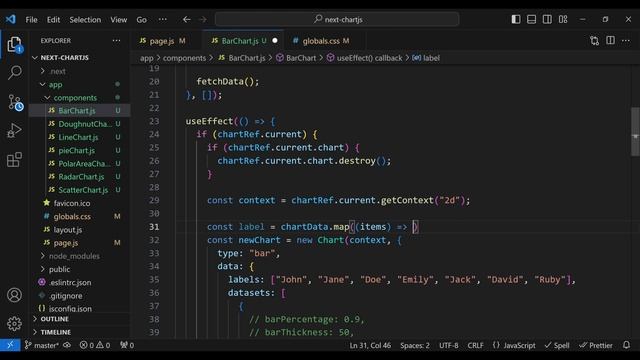Viewport: 640px width, 360px height.
Task: Open Customize Layout icon
Action: point(563,19)
